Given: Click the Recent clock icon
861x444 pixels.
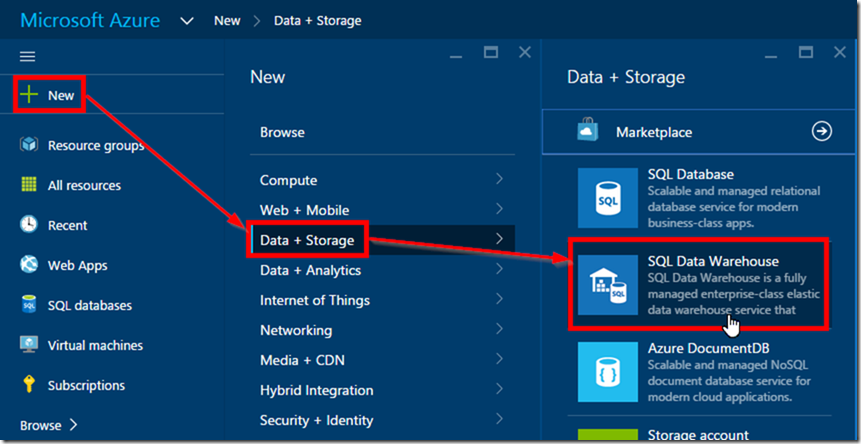Looking at the screenshot, I should (x=29, y=225).
